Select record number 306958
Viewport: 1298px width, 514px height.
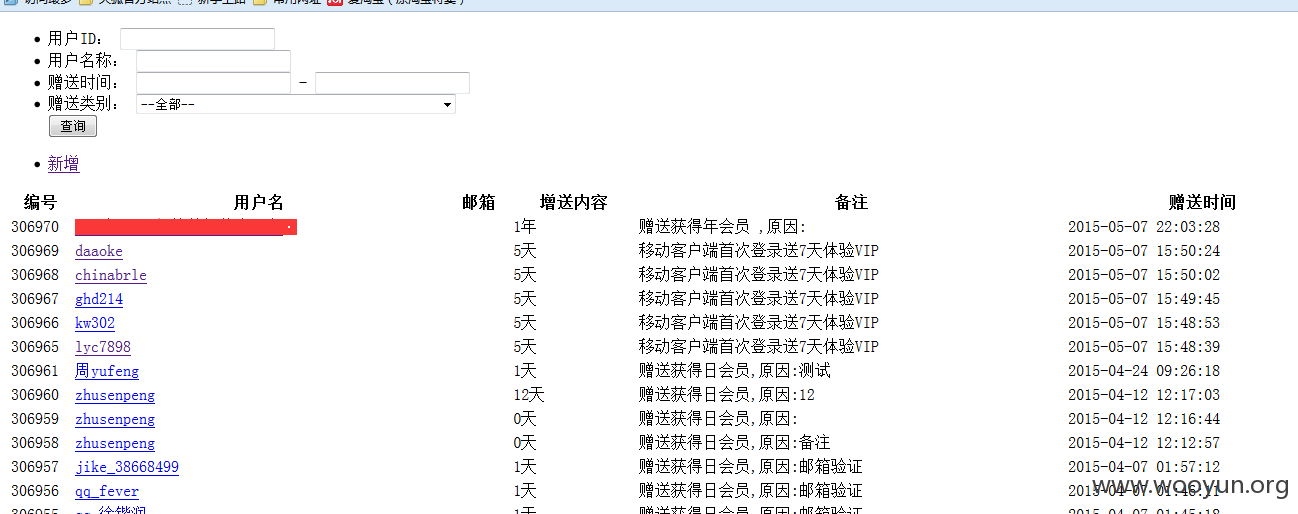35,443
